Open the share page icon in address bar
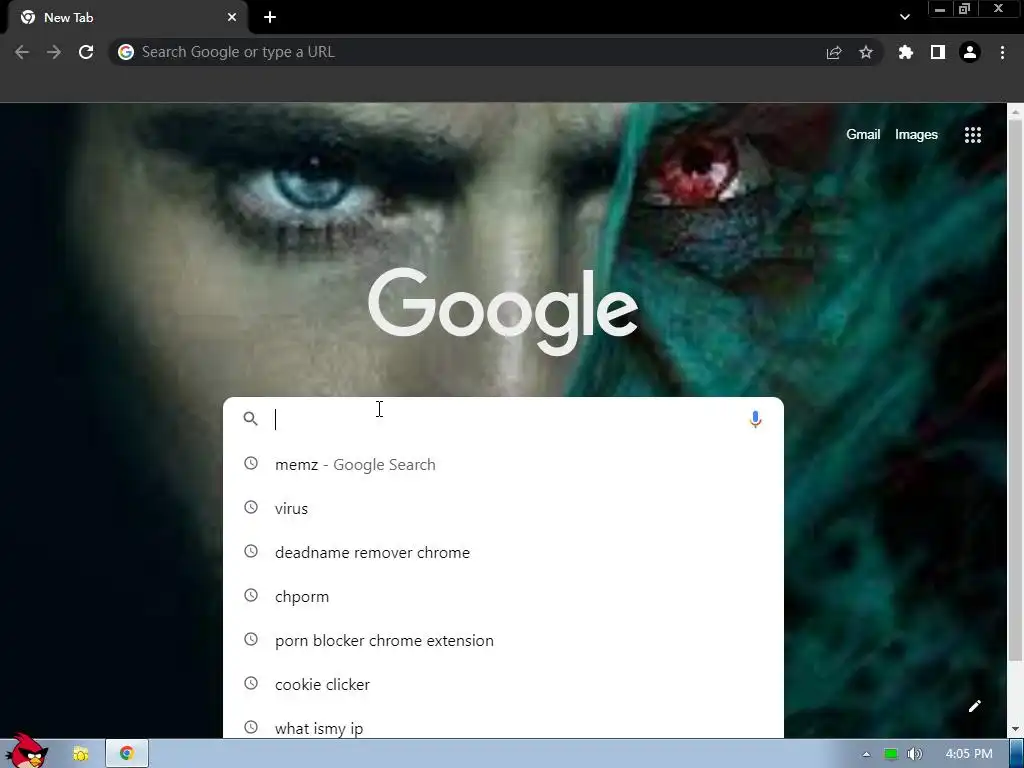 833,52
